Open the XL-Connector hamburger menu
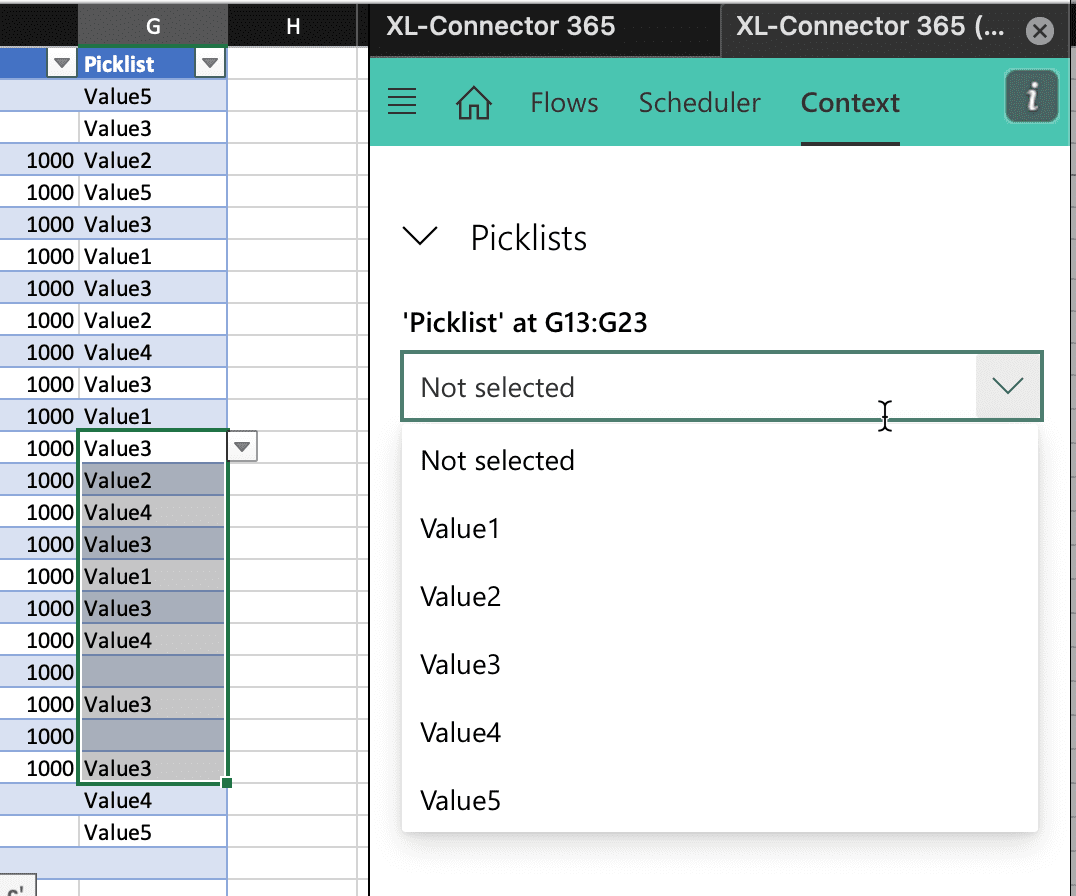Viewport: 1076px width, 896px height. tap(401, 100)
